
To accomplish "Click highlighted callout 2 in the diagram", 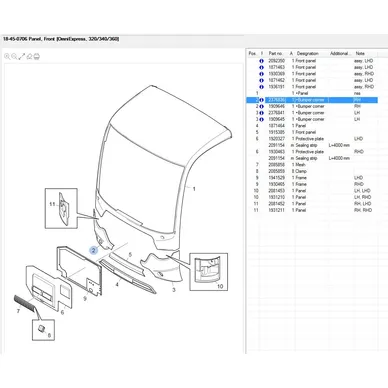I will click(x=94, y=250).
